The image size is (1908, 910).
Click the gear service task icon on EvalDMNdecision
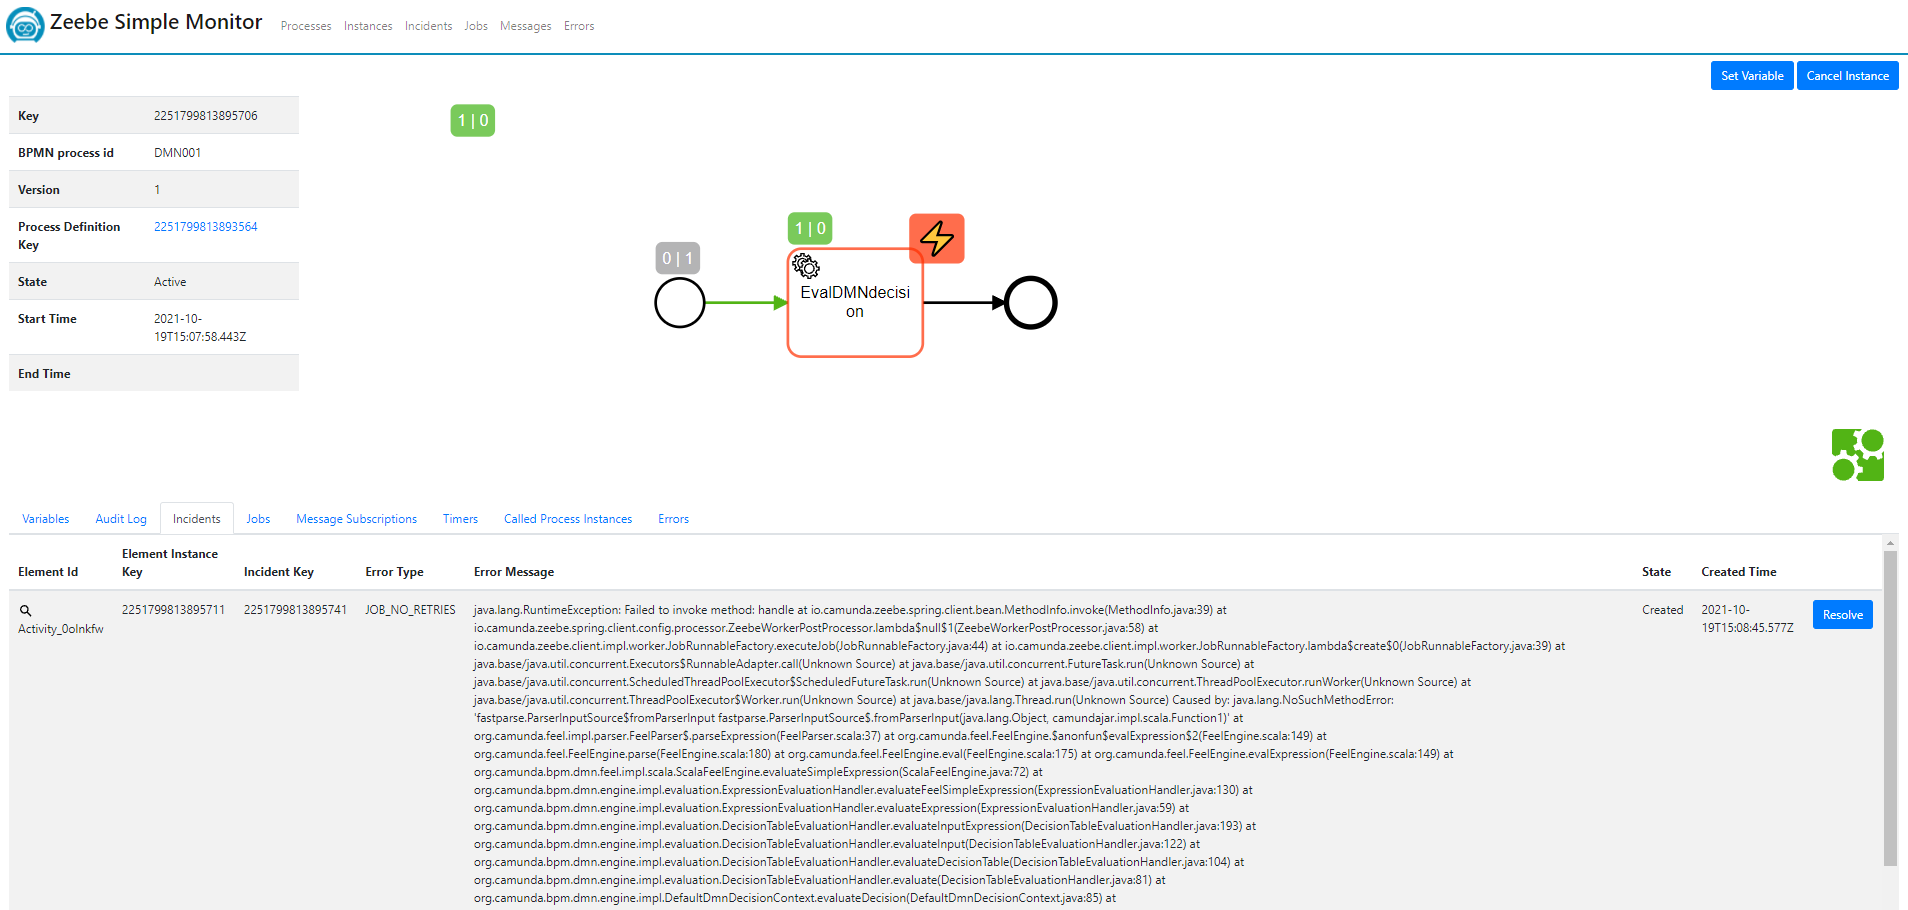(x=806, y=266)
